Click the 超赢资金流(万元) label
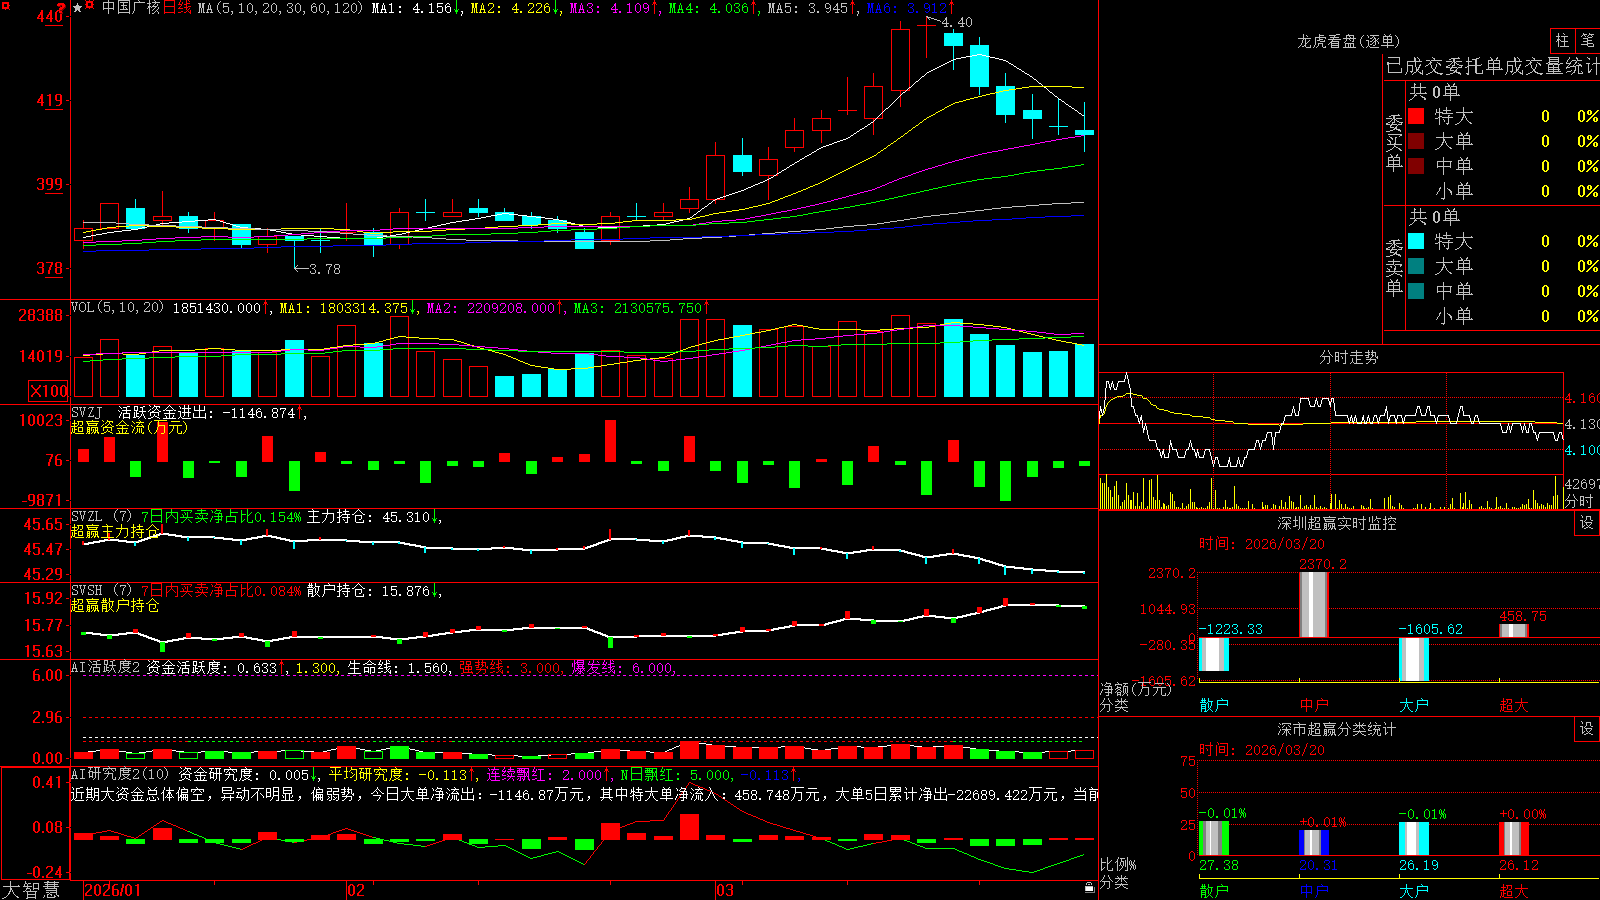The width and height of the screenshot is (1600, 900). (129, 427)
